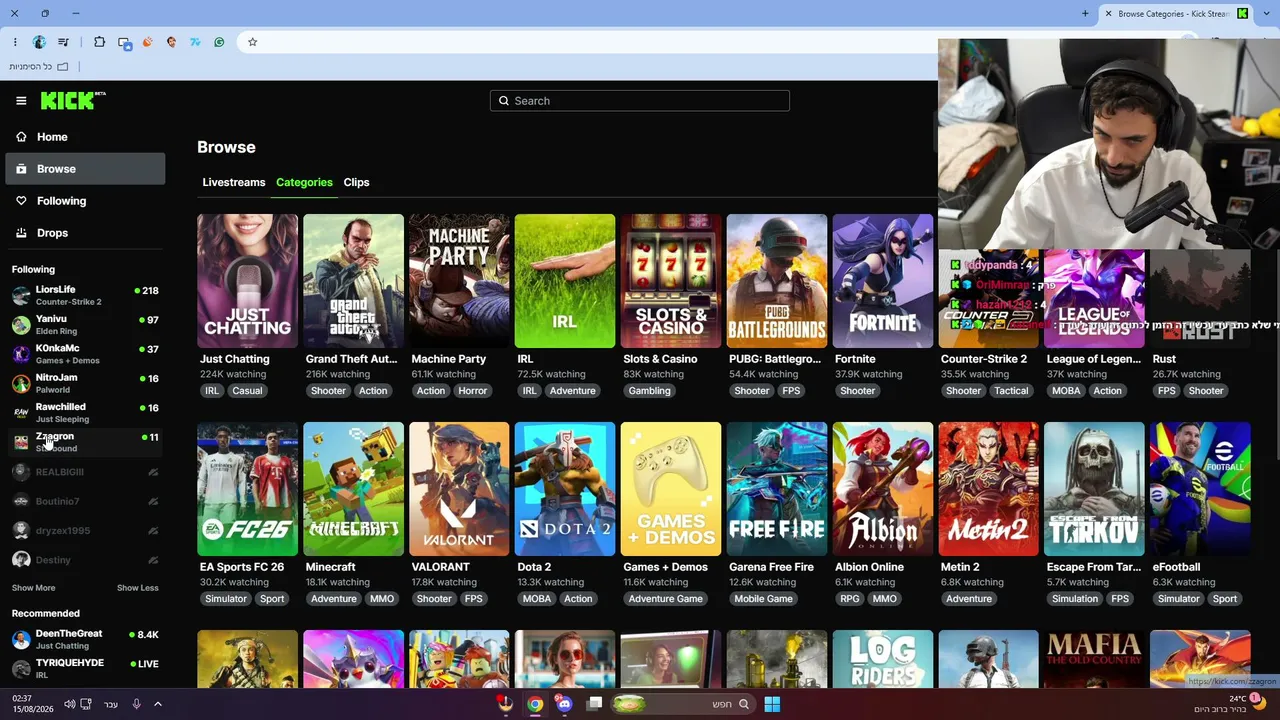
Task: Open the offline dryzex1995 channel
Action: 85,531
